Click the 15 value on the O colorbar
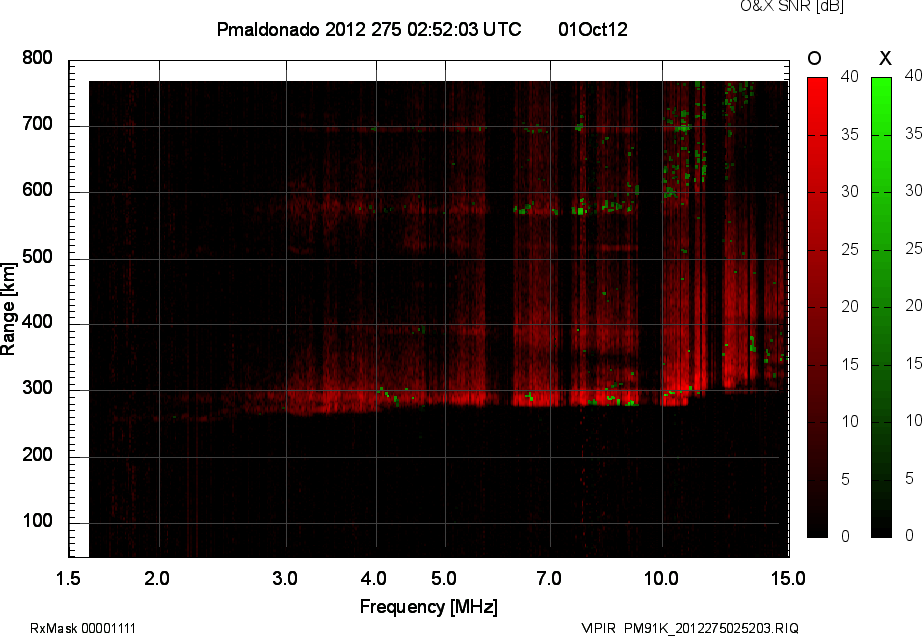The image size is (922, 636). [x=850, y=364]
